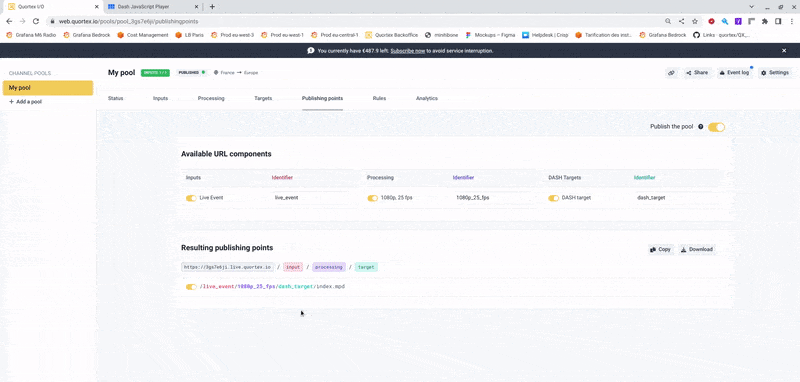Open the Processing tab
The width and height of the screenshot is (800, 382).
[211, 98]
